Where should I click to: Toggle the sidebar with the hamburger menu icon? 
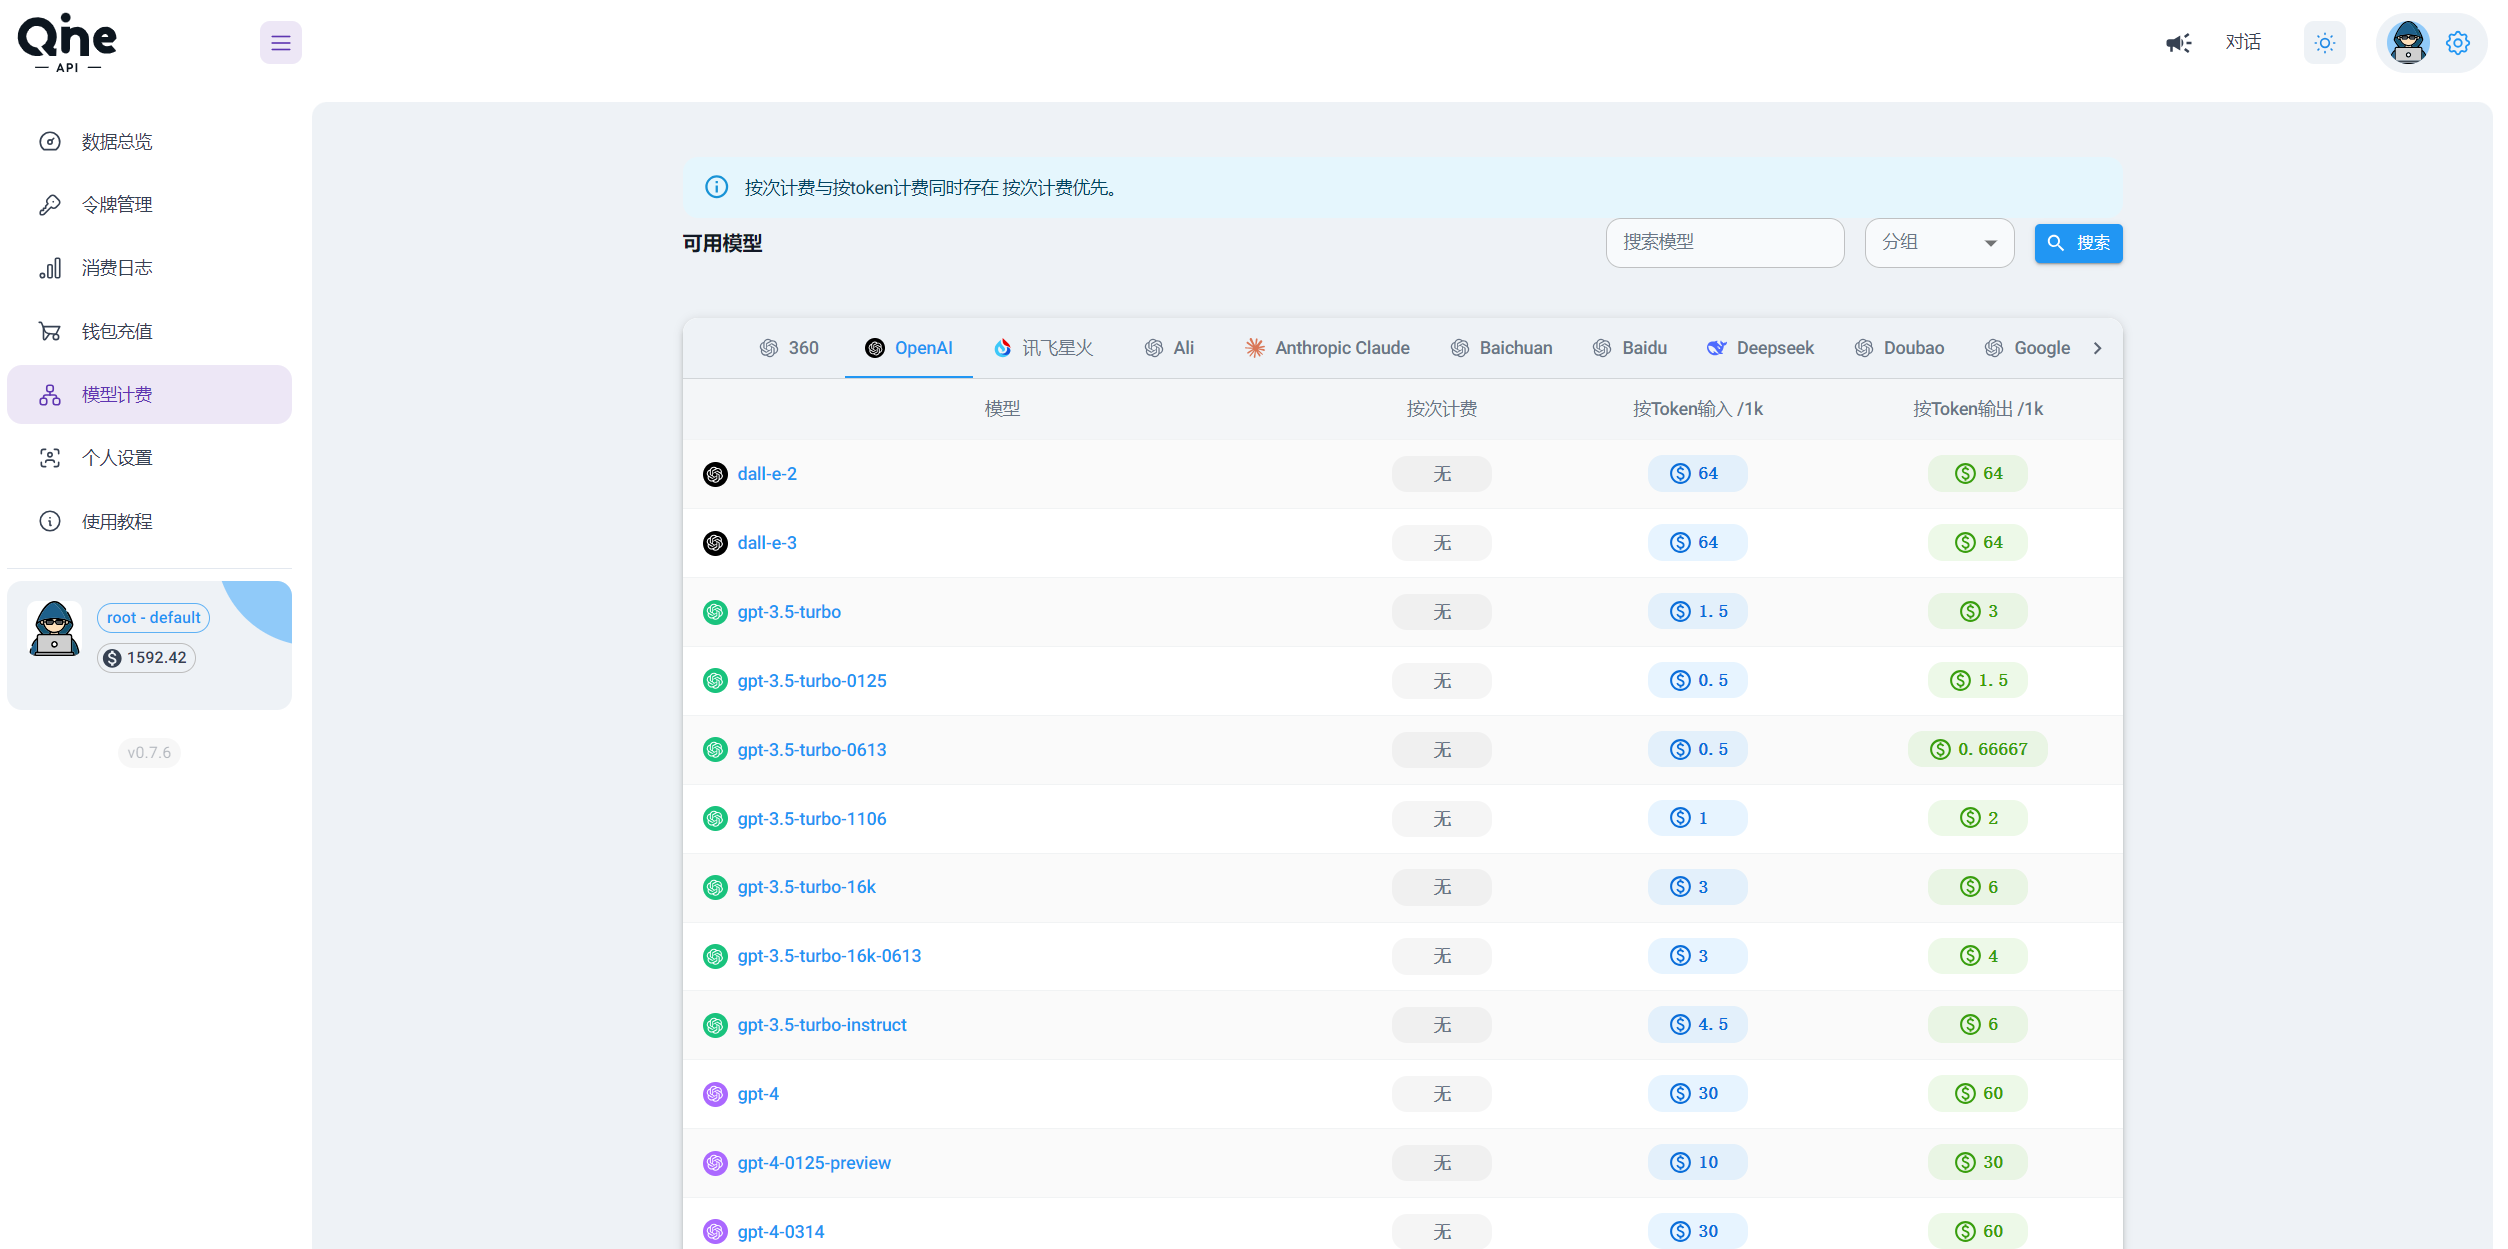point(280,43)
